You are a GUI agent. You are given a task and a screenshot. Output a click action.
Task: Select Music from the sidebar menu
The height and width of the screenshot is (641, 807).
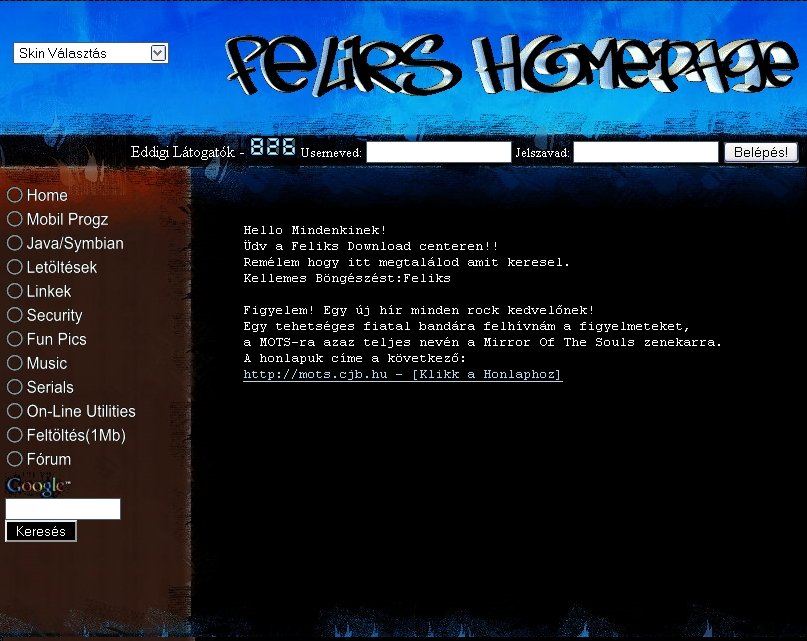click(47, 363)
